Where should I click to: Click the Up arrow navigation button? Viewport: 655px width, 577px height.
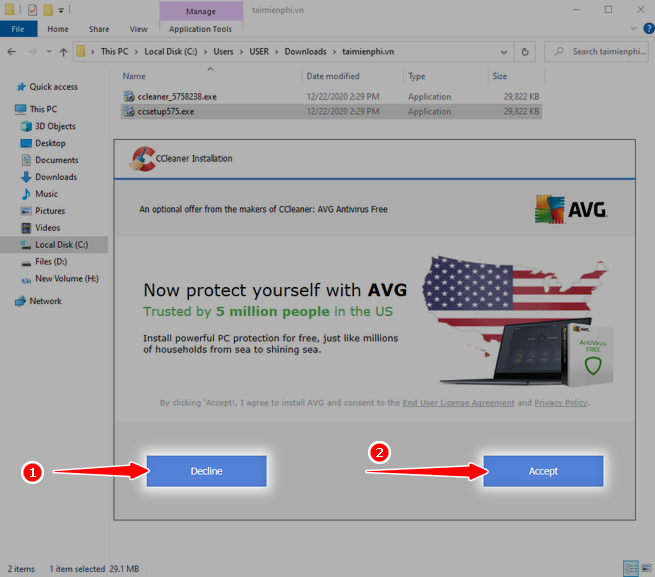(64, 50)
